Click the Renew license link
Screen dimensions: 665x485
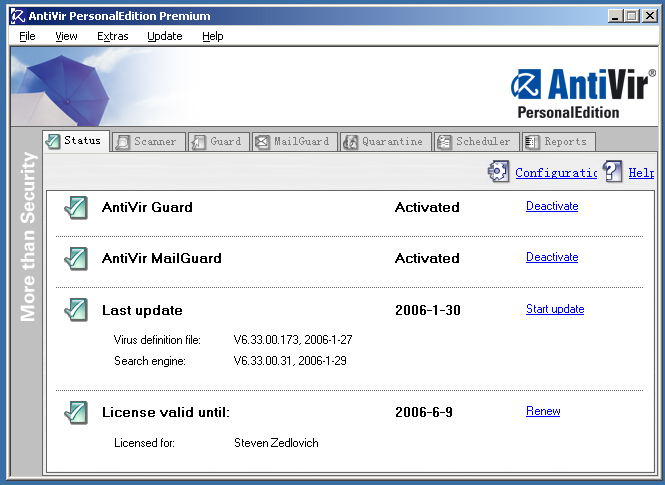543,411
